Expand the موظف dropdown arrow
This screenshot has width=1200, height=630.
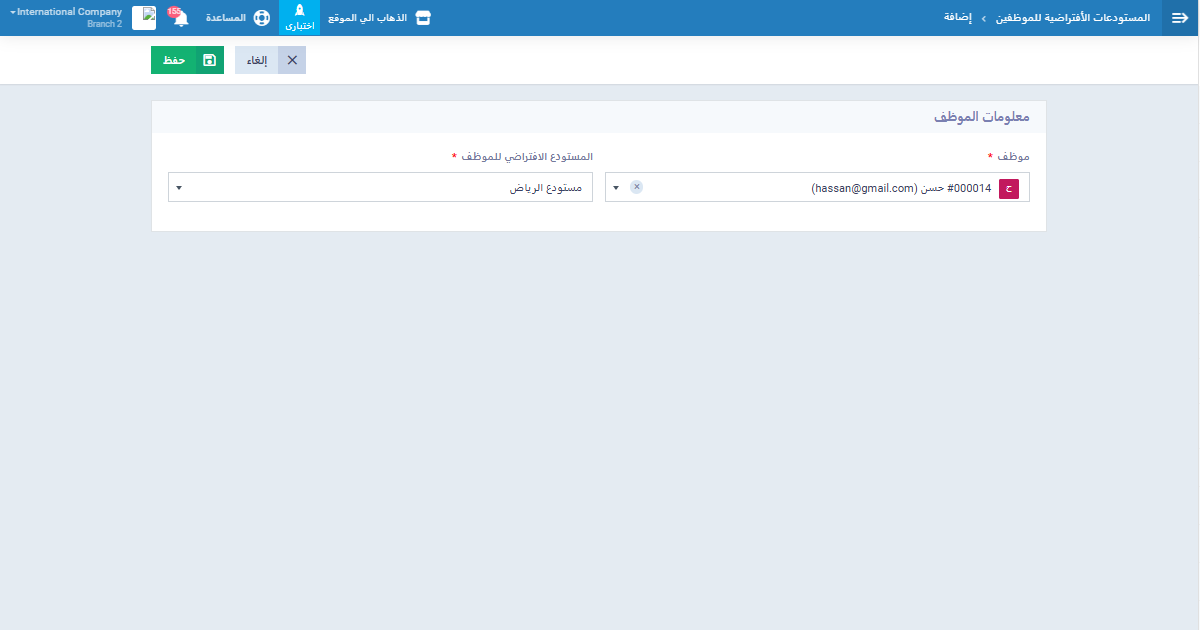tap(616, 188)
